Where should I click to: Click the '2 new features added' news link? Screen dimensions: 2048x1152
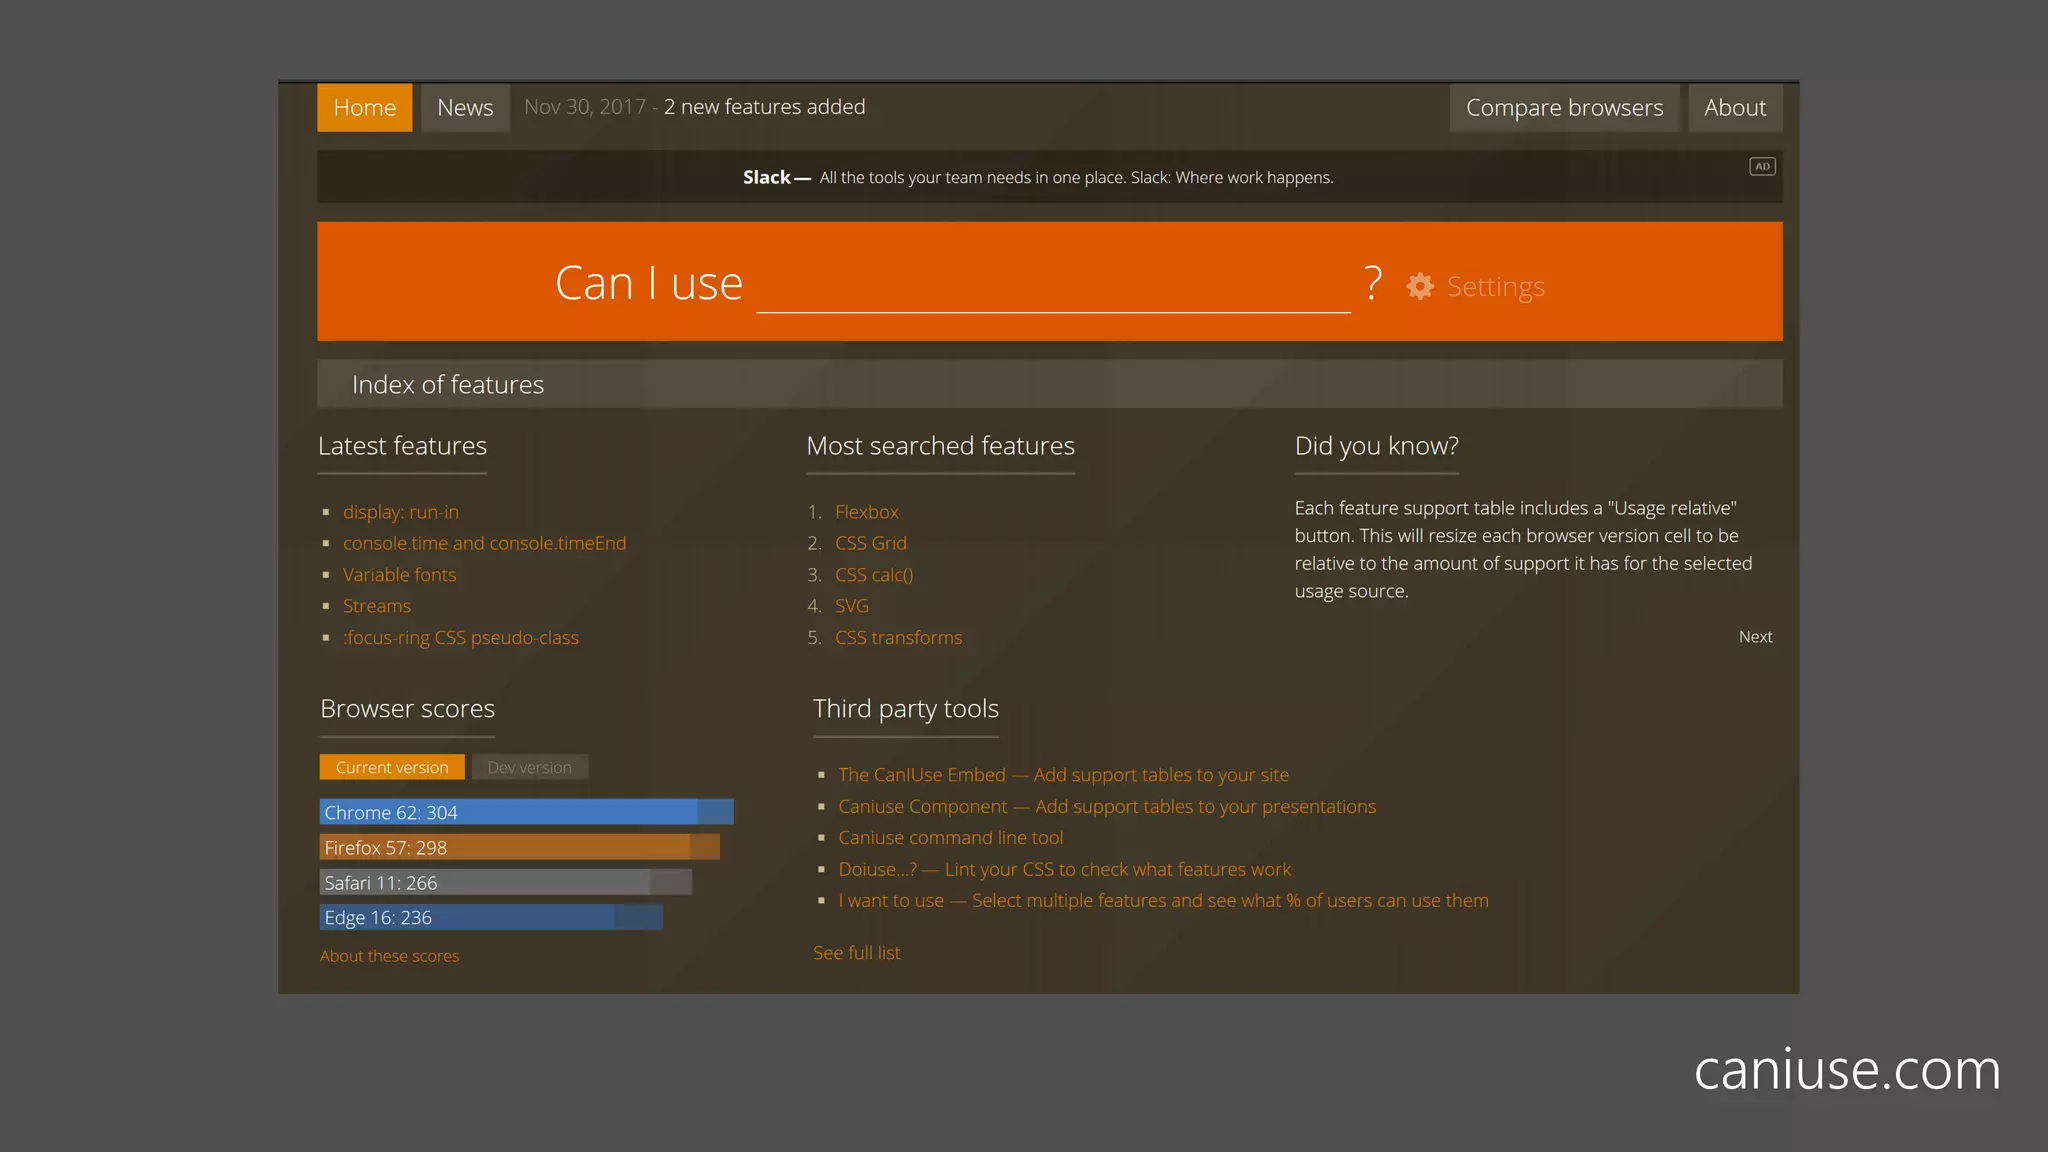[765, 107]
